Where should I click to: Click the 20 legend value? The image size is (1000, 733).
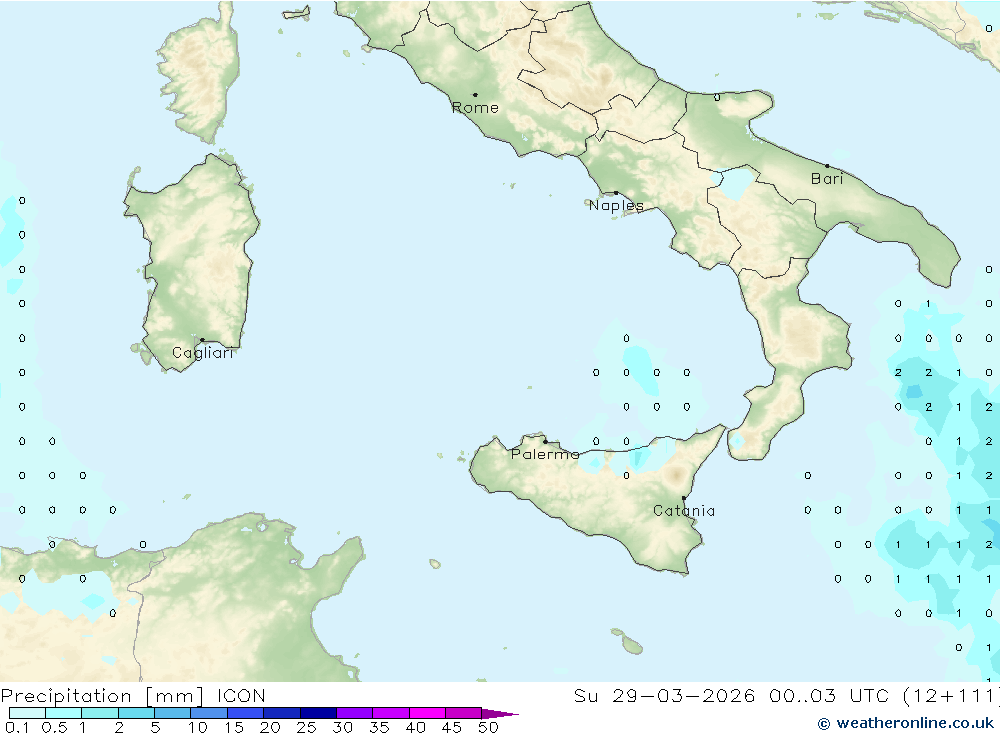pos(270,727)
